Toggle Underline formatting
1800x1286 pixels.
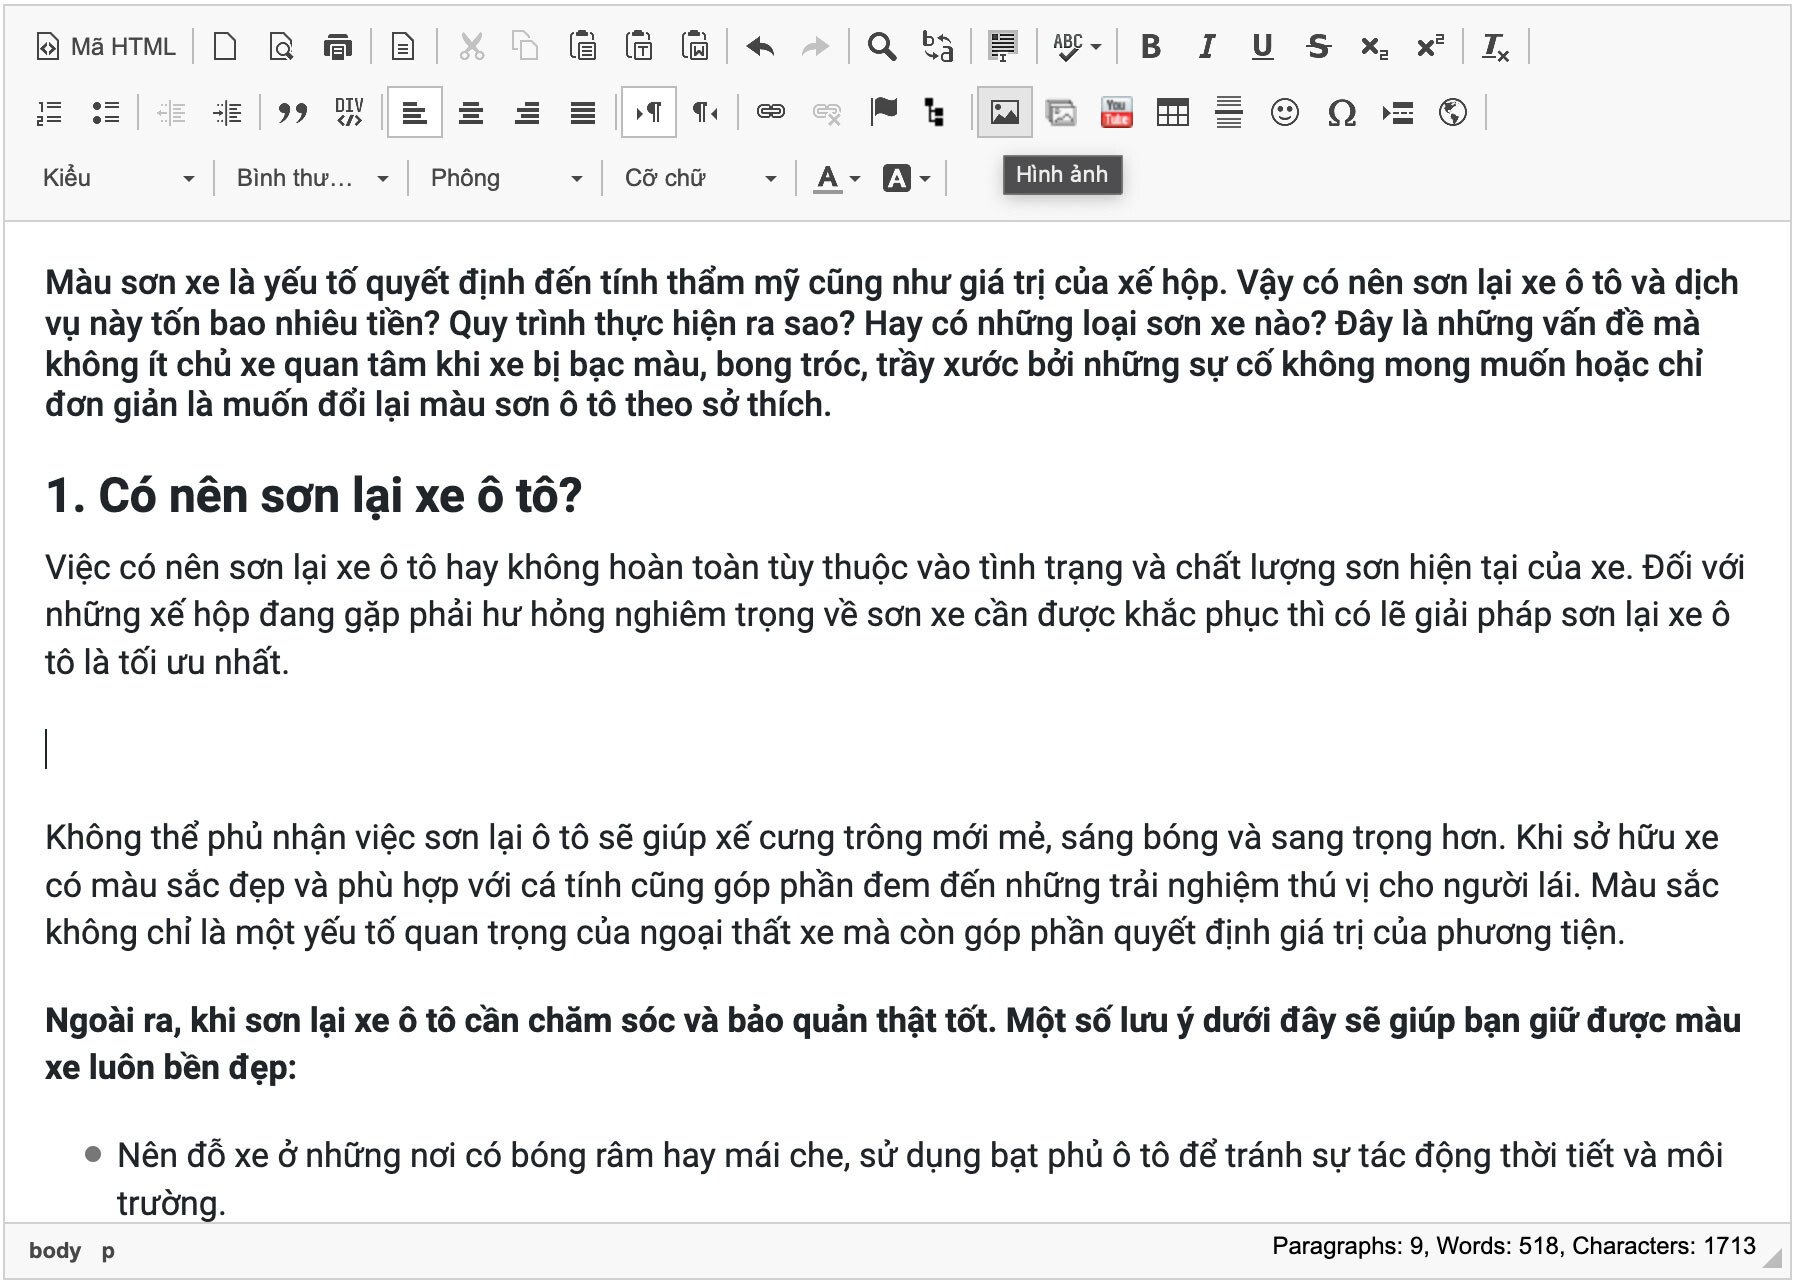tap(1262, 47)
